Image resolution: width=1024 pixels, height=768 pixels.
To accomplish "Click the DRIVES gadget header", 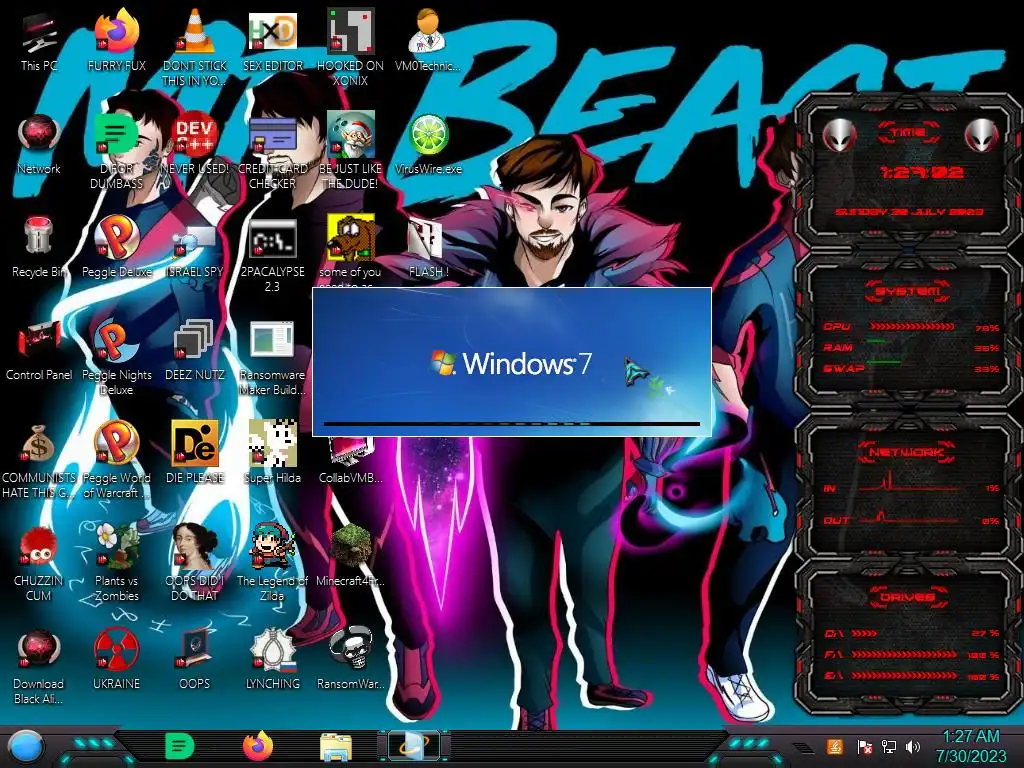I will pos(906,596).
